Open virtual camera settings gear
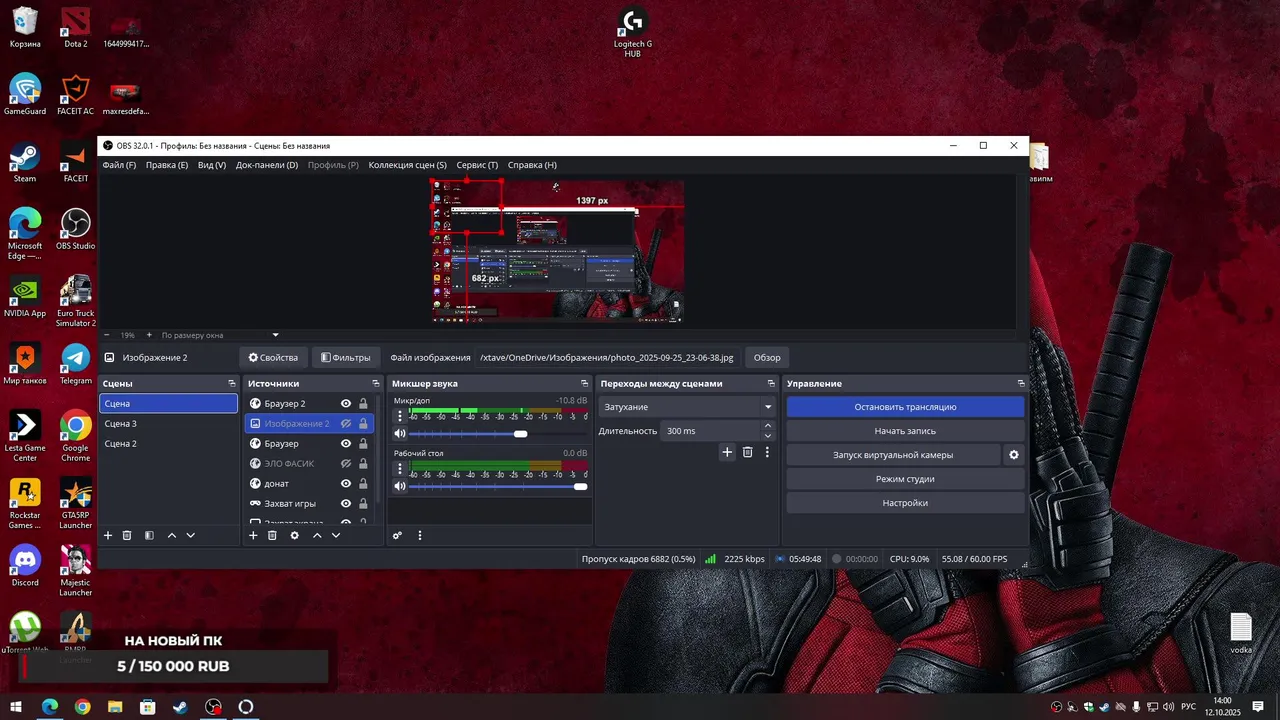This screenshot has height=720, width=1280. point(1013,455)
